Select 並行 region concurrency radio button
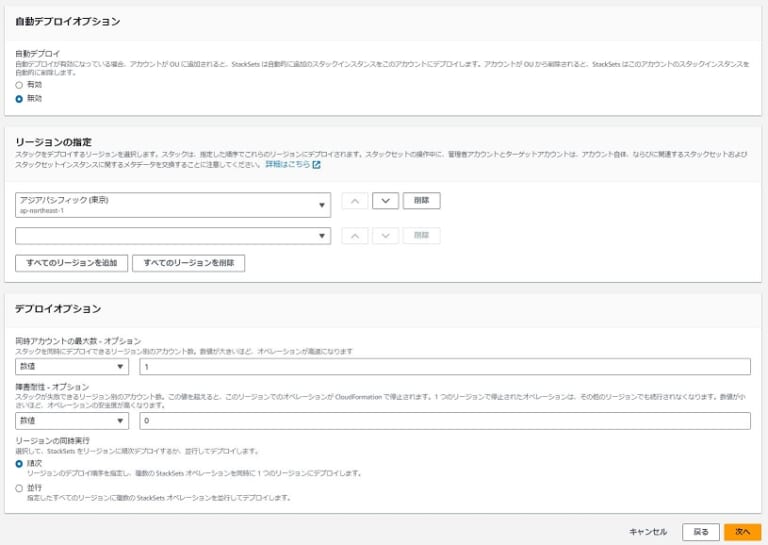The height and width of the screenshot is (545, 768). pyautogui.click(x=19, y=488)
